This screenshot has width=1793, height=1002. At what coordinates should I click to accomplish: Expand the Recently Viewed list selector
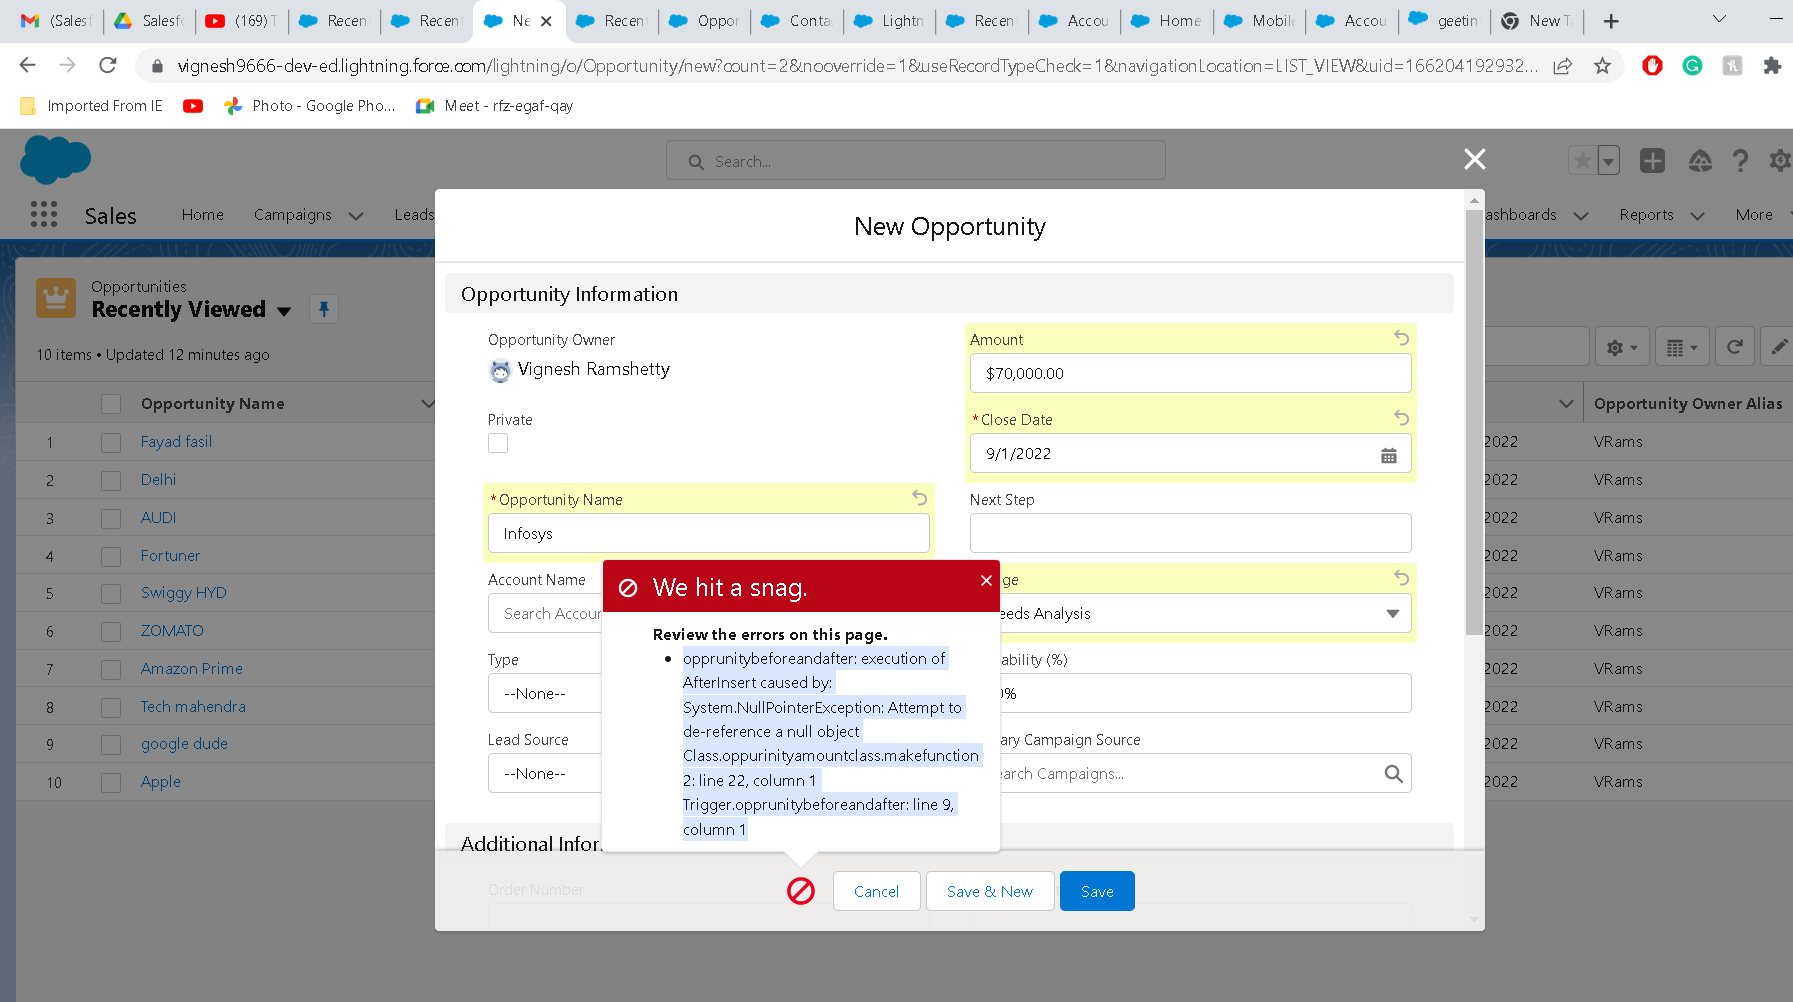pos(284,311)
